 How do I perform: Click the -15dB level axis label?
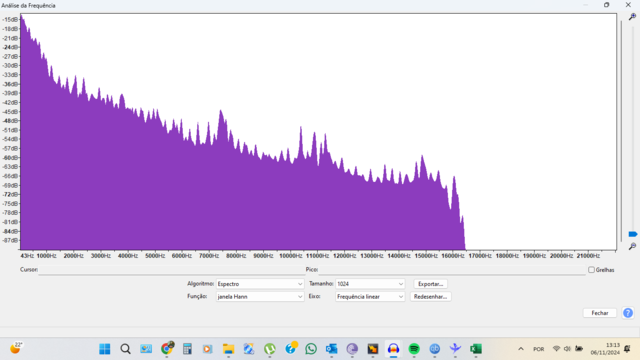pyautogui.click(x=11, y=20)
